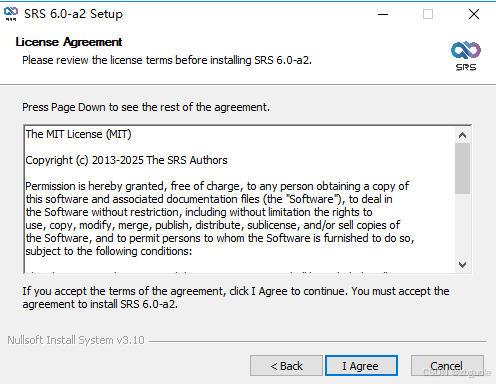The image size is (496, 384).
Task: Click the license scrollbar down arrow
Action: 462,265
